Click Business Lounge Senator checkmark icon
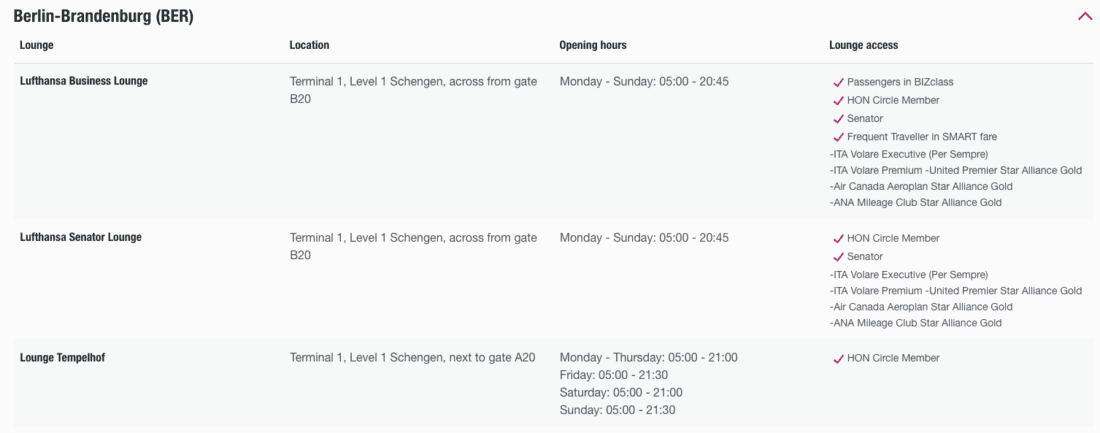 click(839, 119)
